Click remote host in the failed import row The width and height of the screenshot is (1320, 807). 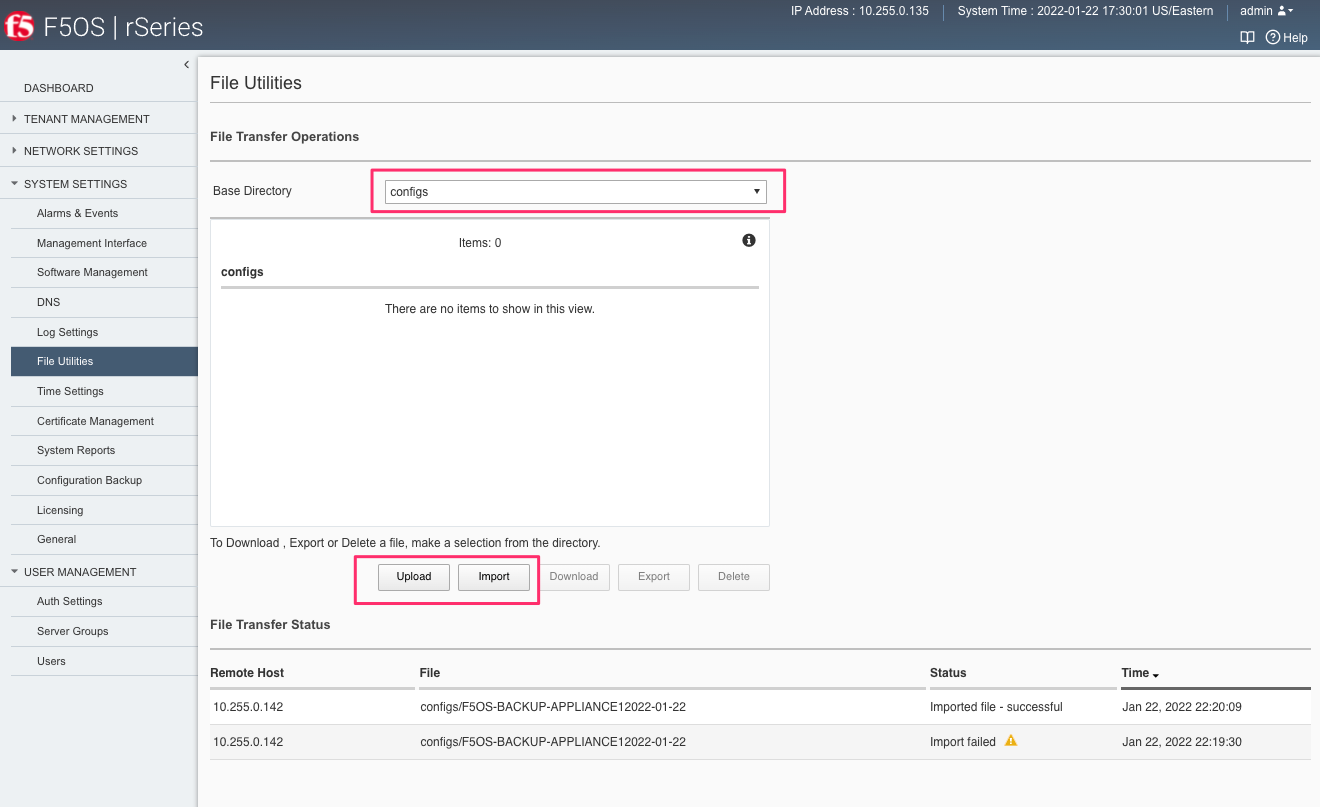point(248,742)
